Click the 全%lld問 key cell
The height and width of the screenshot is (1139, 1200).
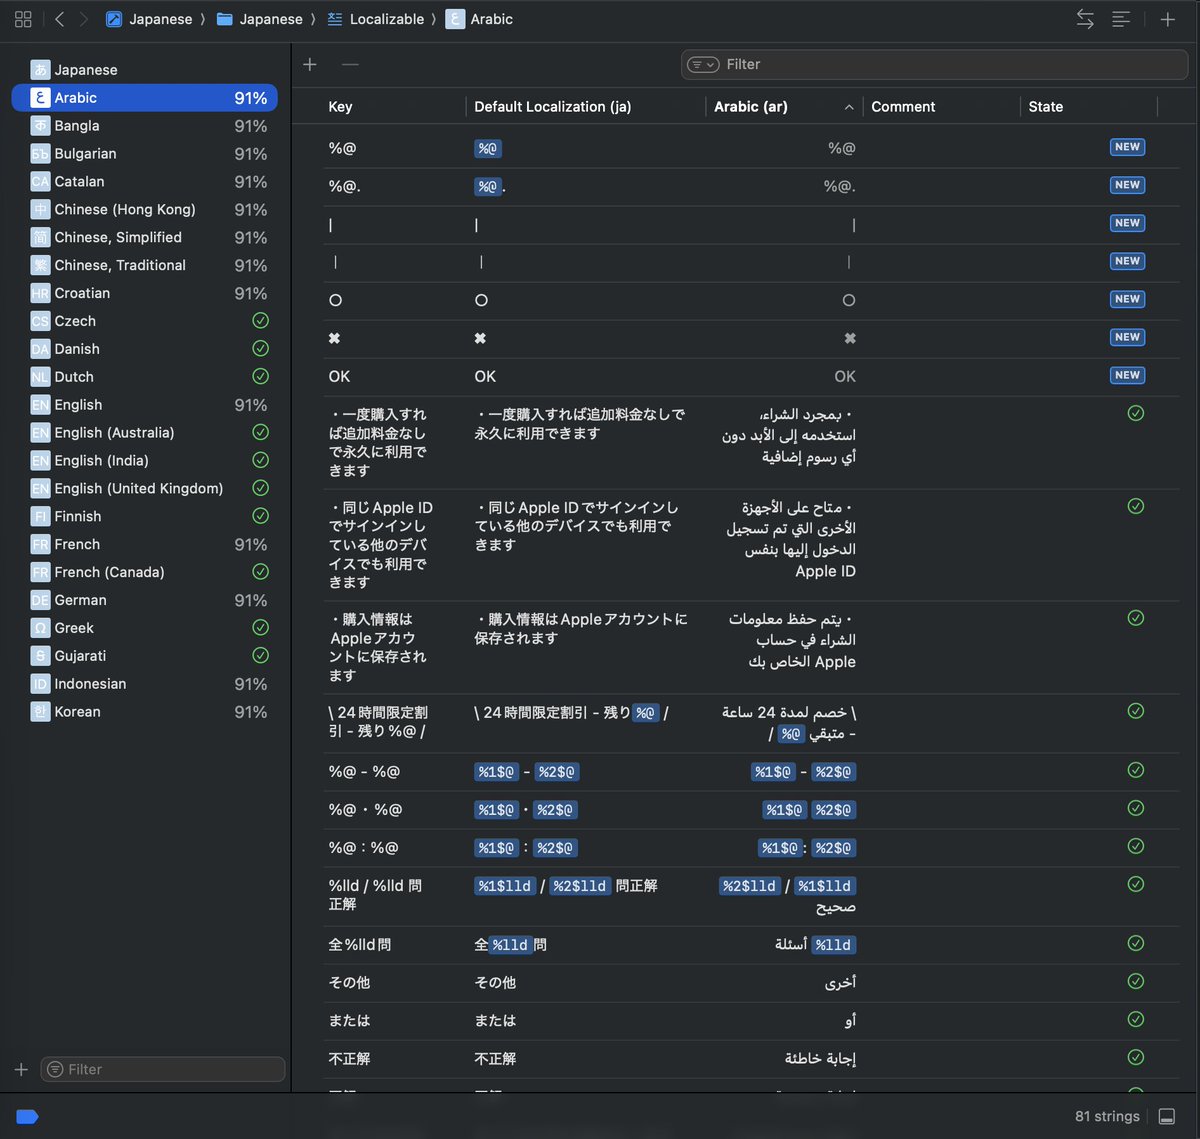coord(360,944)
